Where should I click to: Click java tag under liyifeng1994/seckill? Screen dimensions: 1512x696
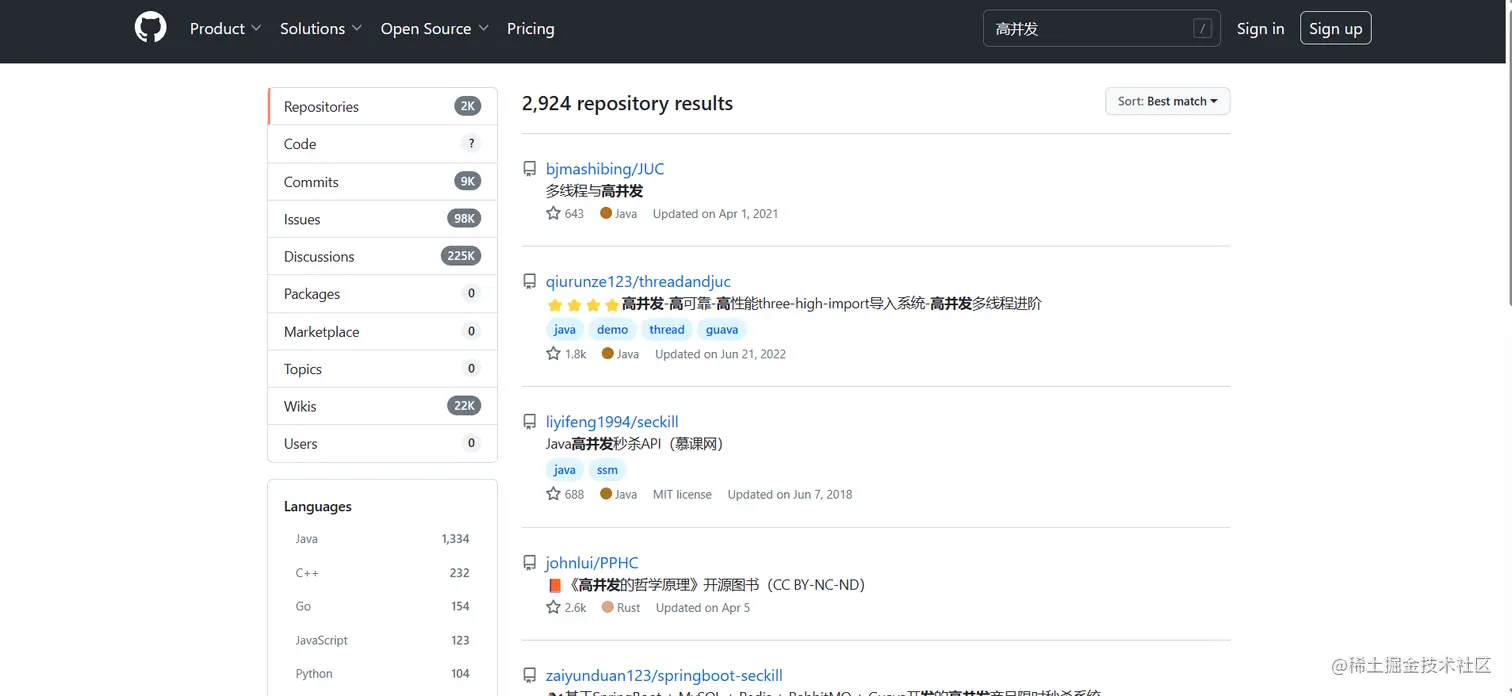point(565,470)
